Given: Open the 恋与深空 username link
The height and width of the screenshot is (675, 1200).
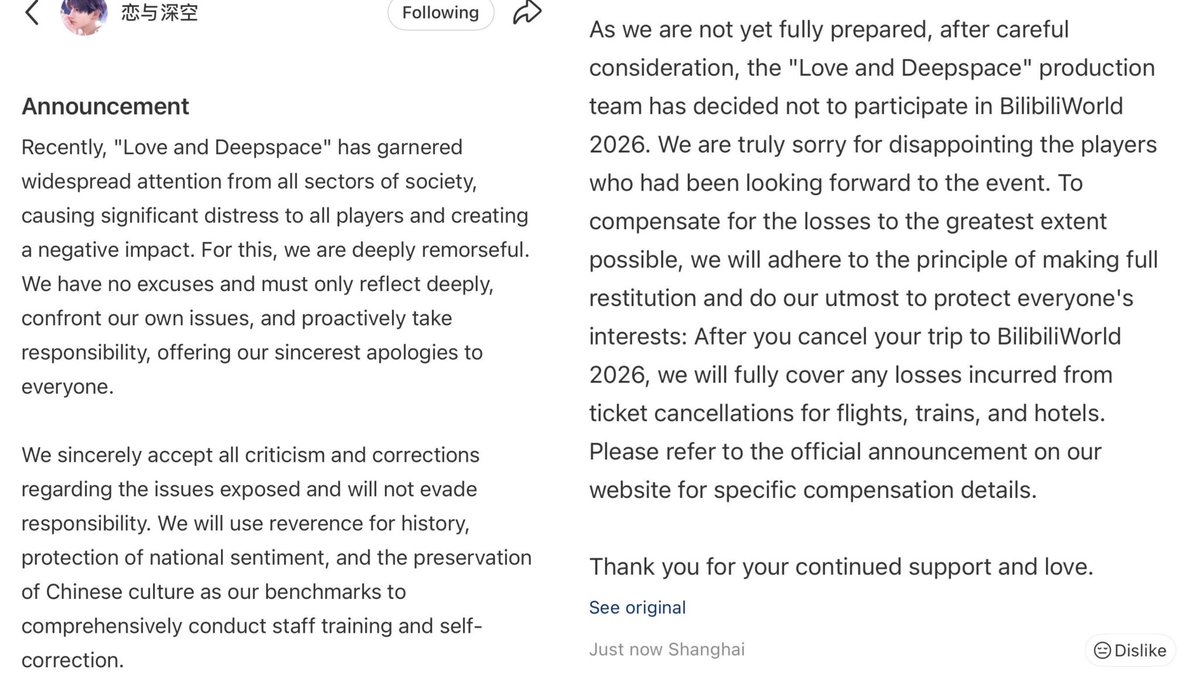Looking at the screenshot, I should [x=159, y=14].
